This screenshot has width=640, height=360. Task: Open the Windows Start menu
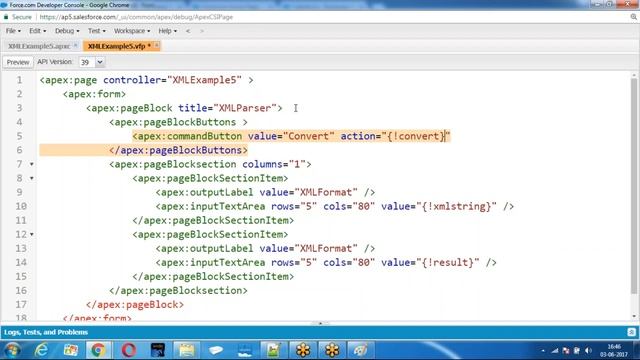click(x=12, y=350)
